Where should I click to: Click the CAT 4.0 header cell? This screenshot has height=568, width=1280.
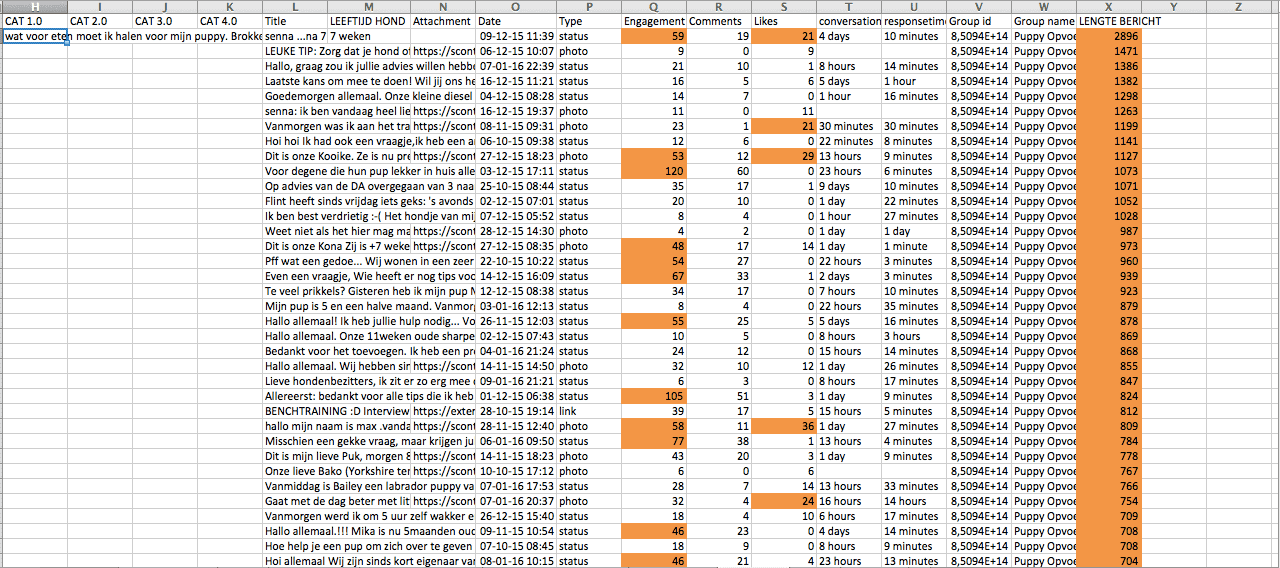click(229, 21)
